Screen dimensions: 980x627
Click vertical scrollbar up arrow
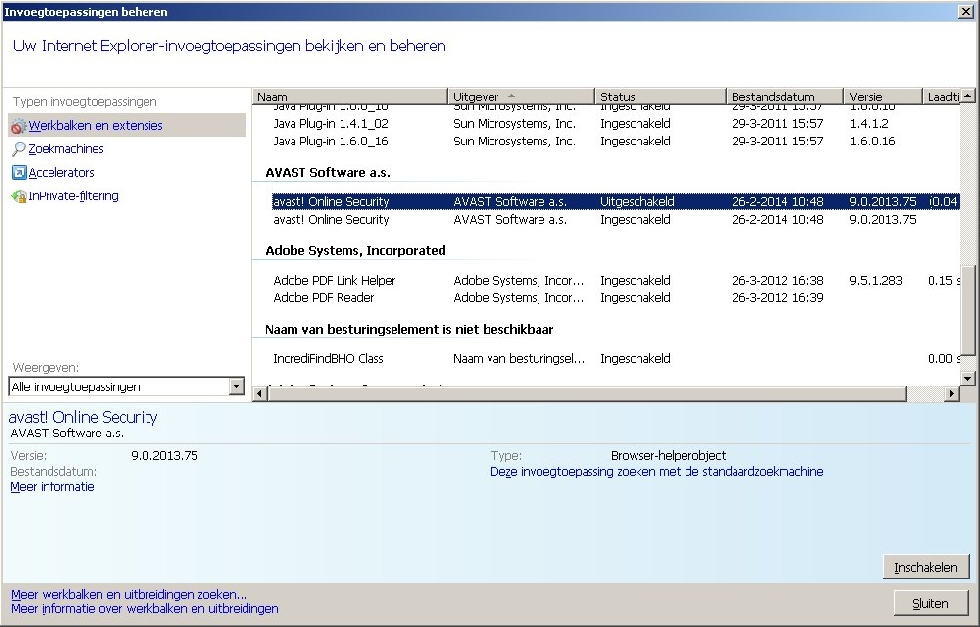pos(968,96)
